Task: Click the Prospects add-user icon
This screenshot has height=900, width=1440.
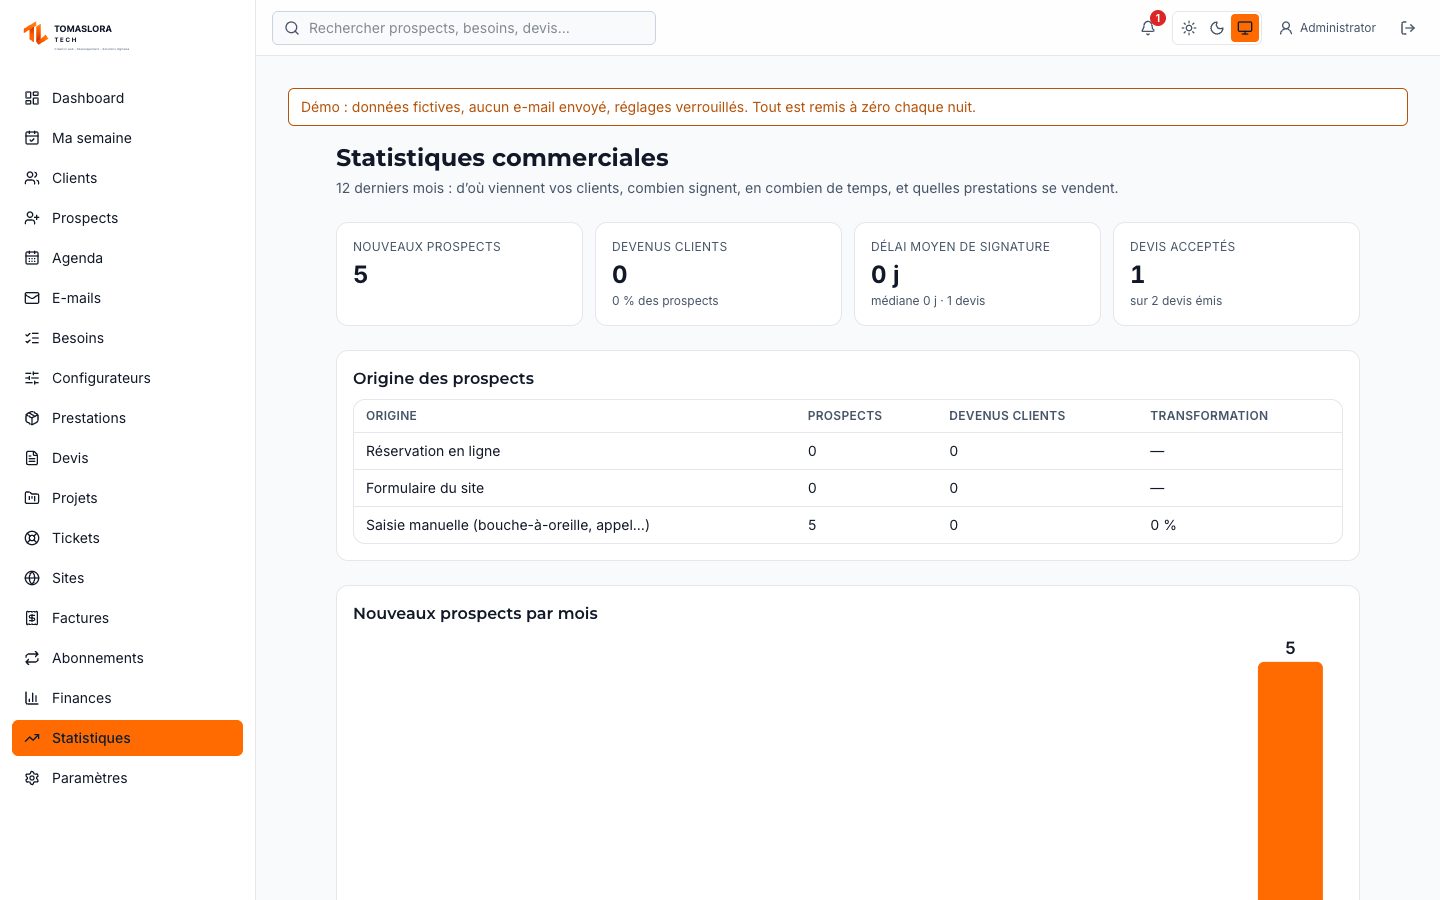Action: [x=32, y=218]
